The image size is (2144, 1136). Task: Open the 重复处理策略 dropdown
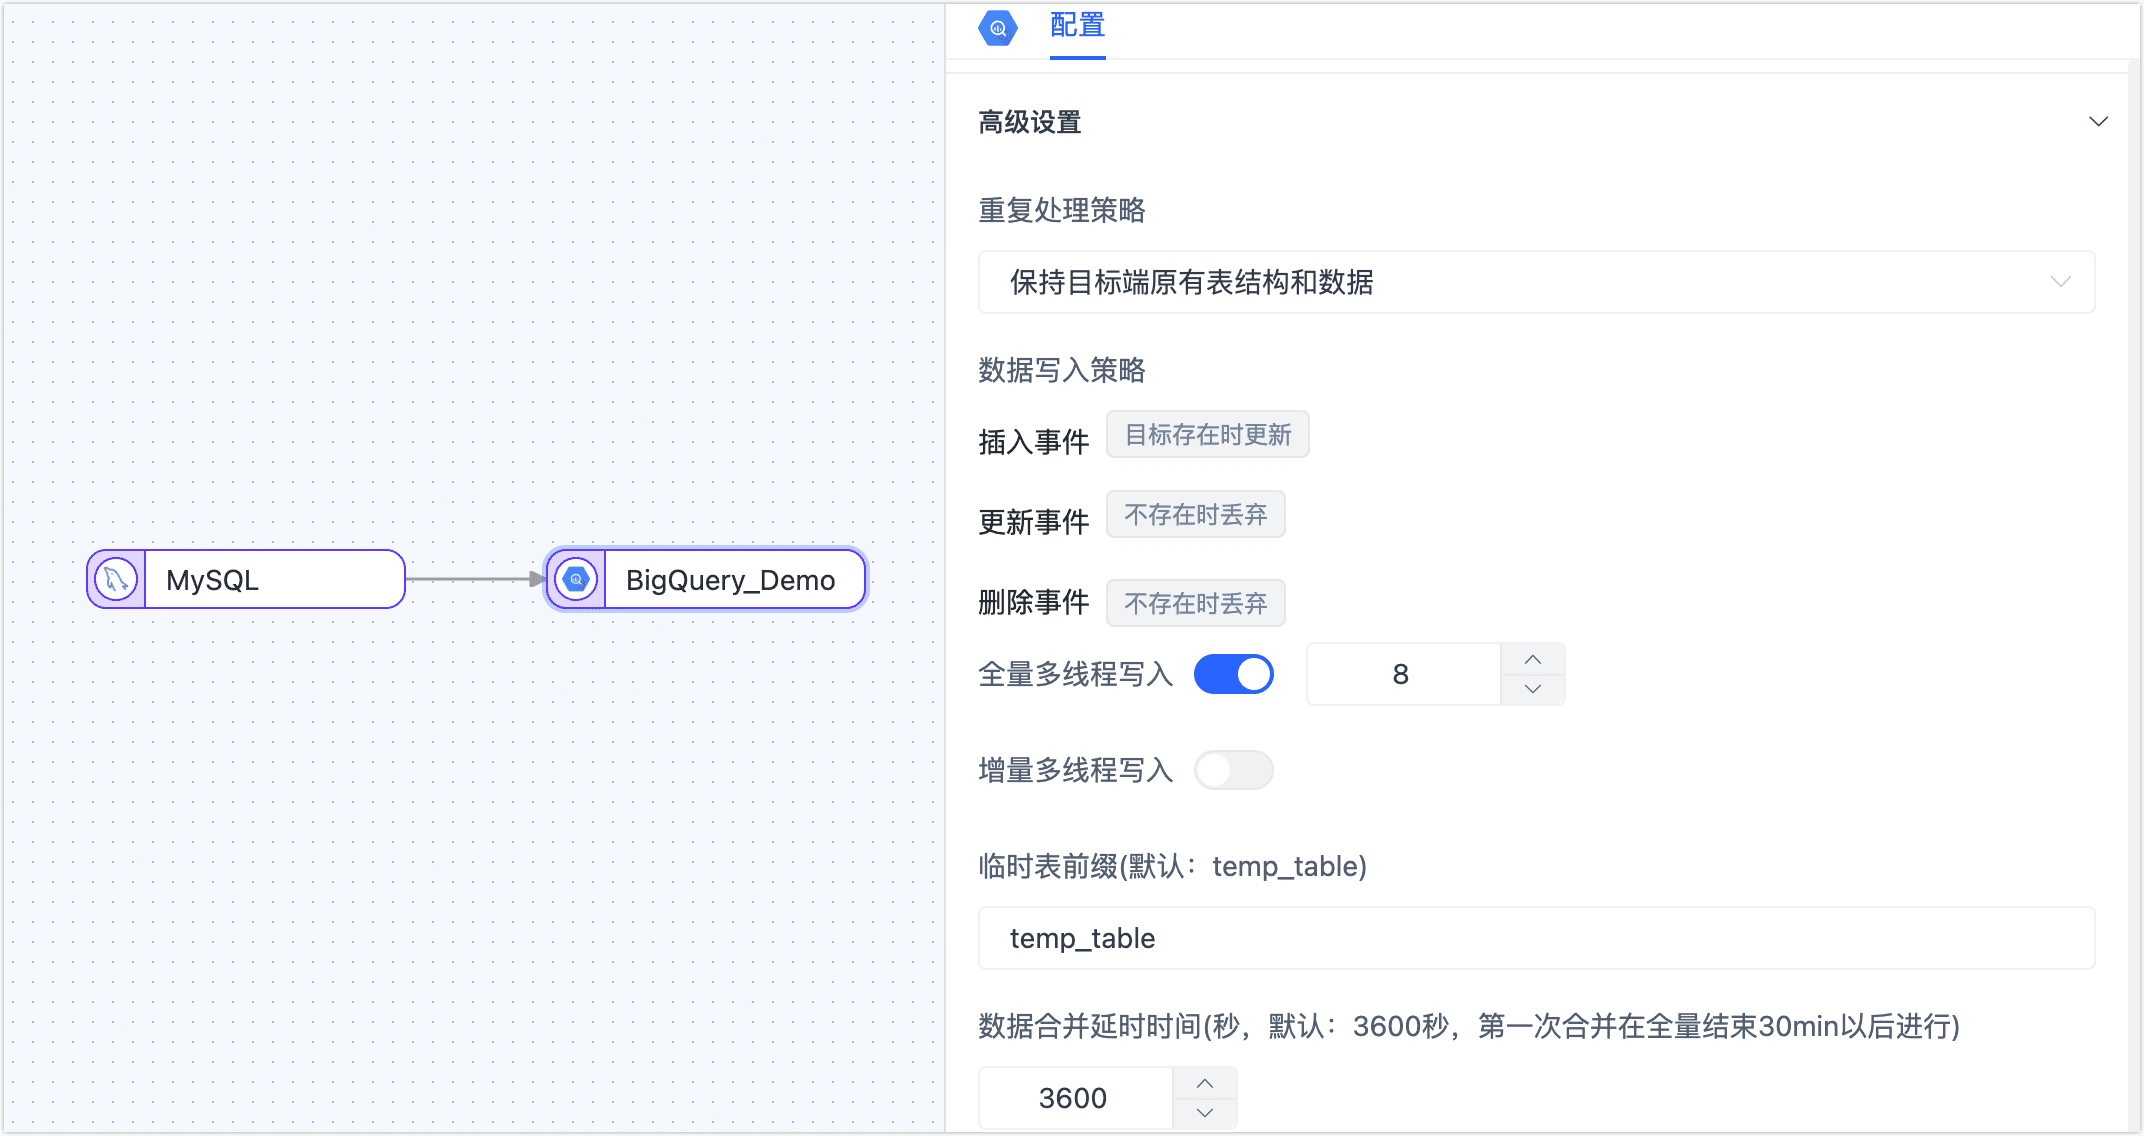[x=1536, y=282]
